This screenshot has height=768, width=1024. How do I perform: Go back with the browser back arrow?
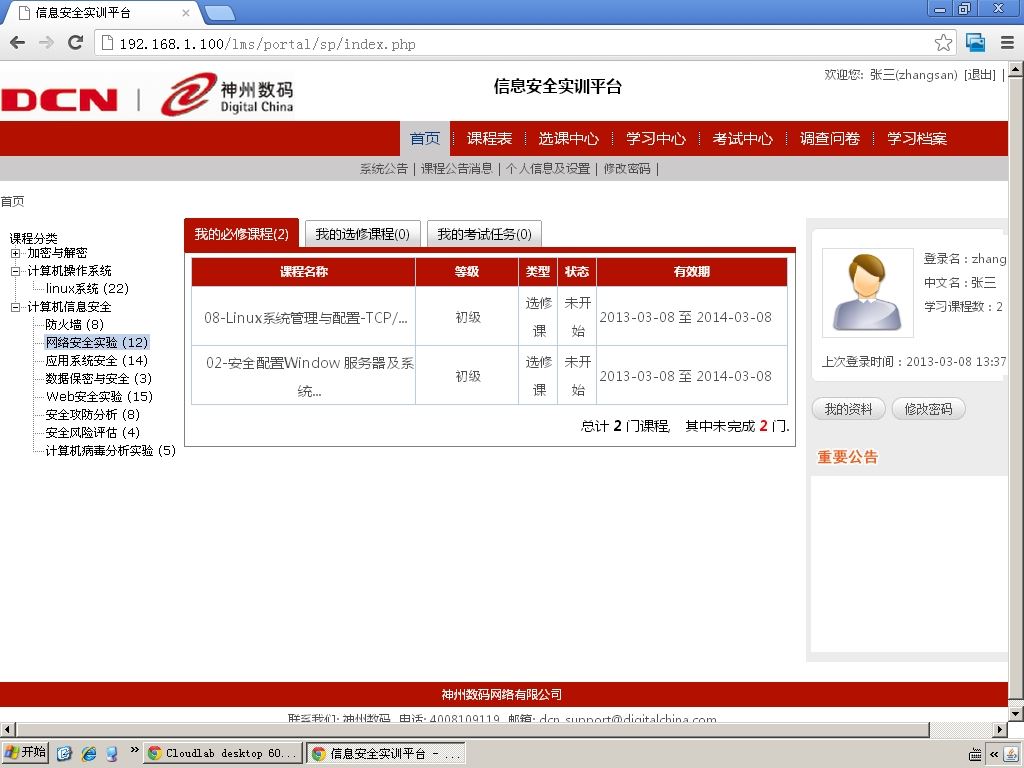[x=18, y=43]
